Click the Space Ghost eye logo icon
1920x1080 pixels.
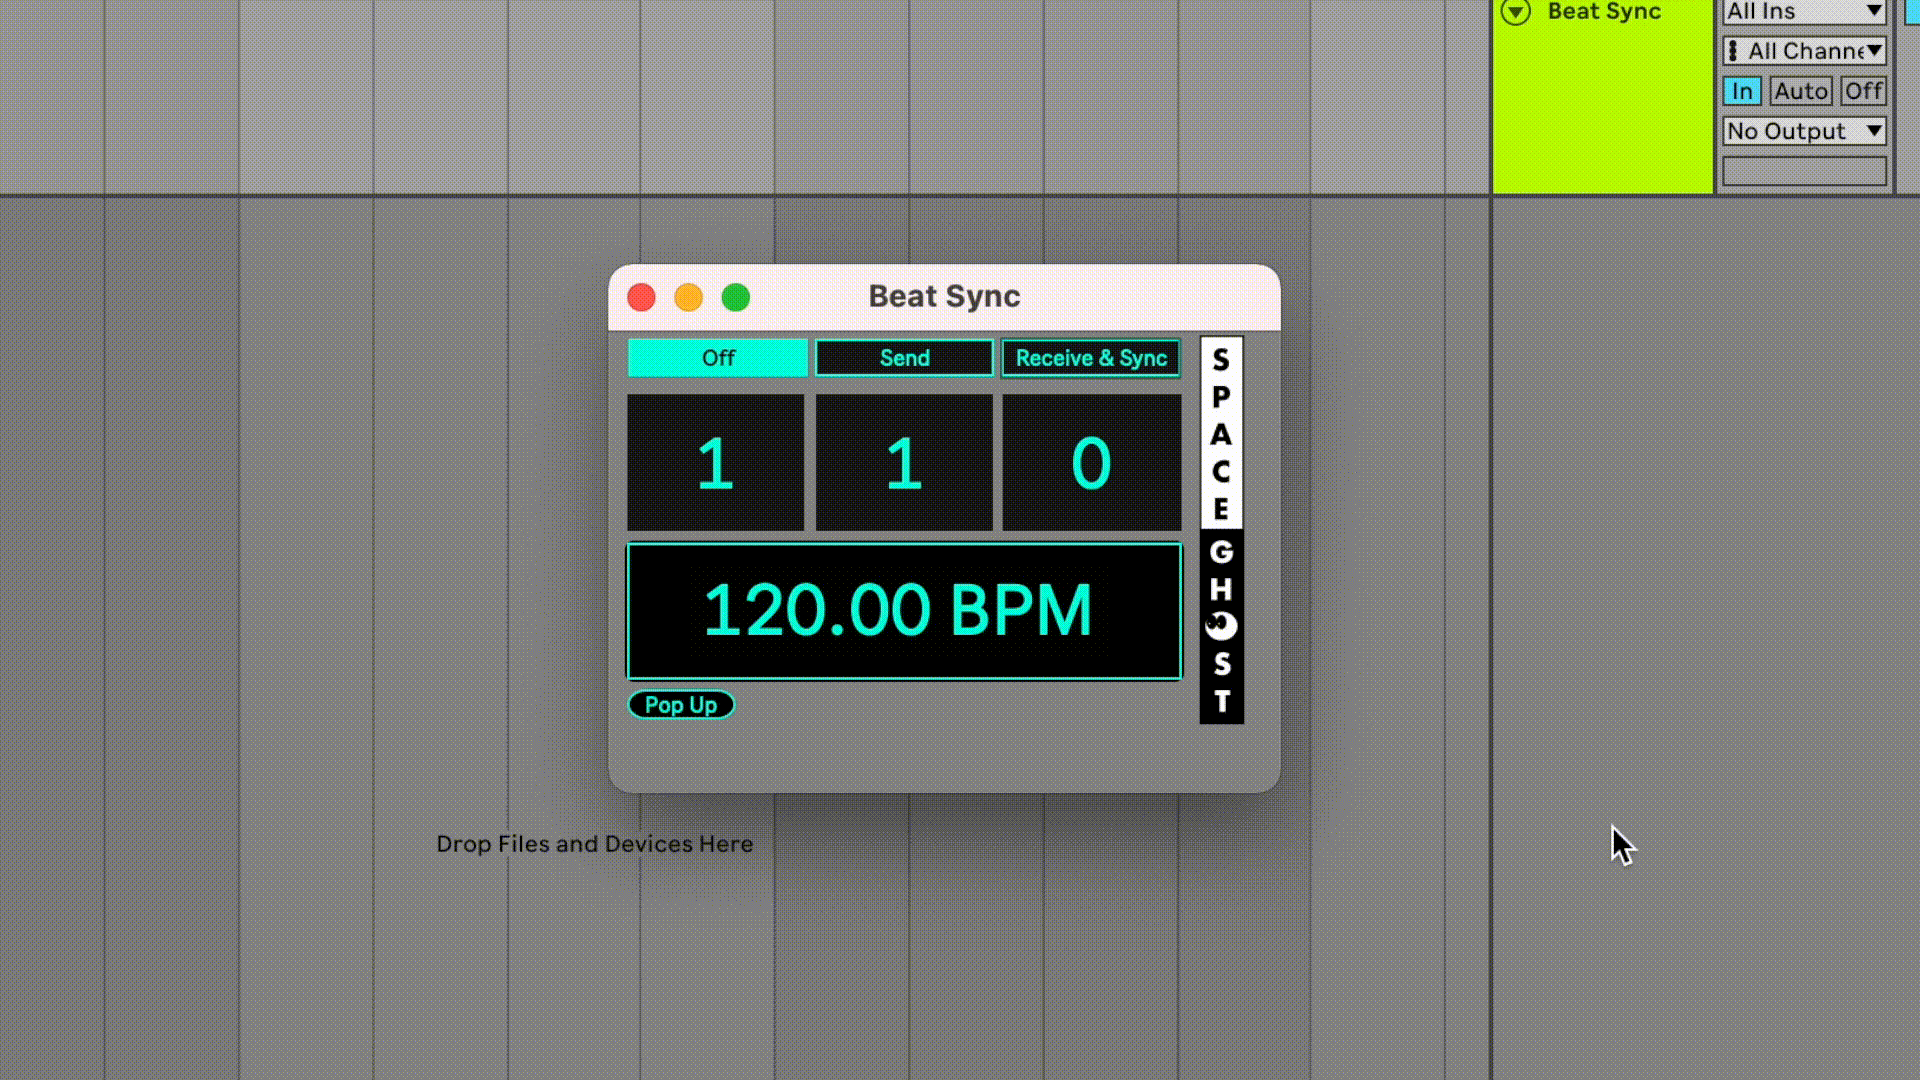[1221, 626]
